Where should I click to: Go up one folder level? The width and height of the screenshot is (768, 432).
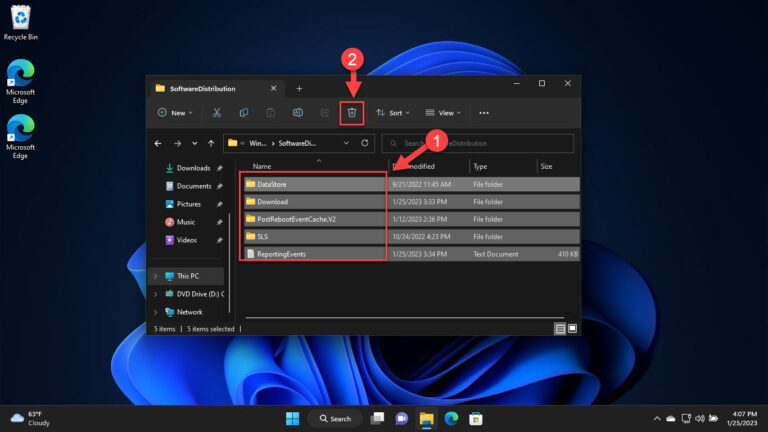(210, 143)
